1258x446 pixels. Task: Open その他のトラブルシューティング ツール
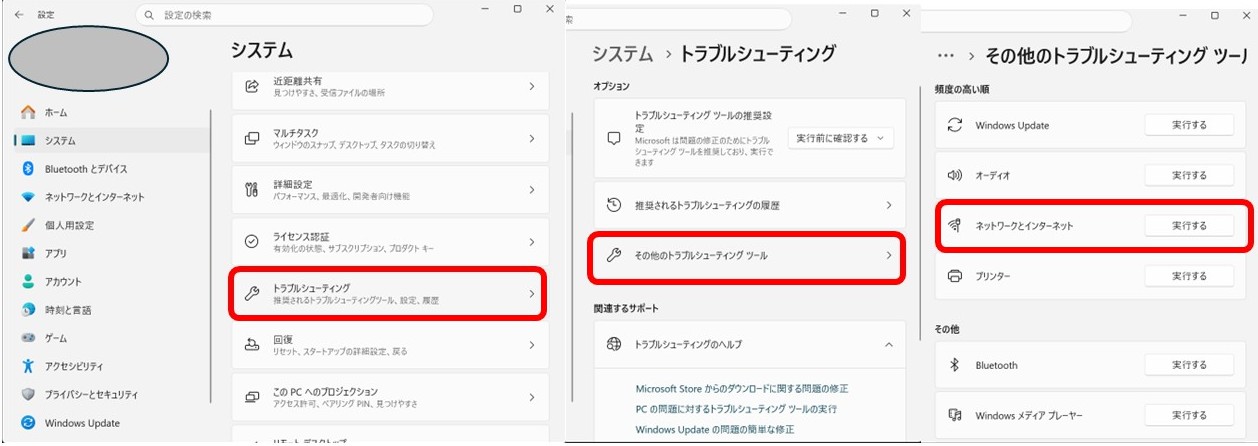point(749,256)
